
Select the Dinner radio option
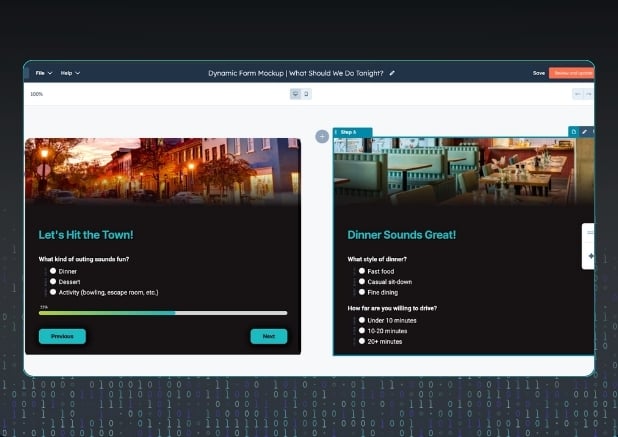click(x=53, y=271)
